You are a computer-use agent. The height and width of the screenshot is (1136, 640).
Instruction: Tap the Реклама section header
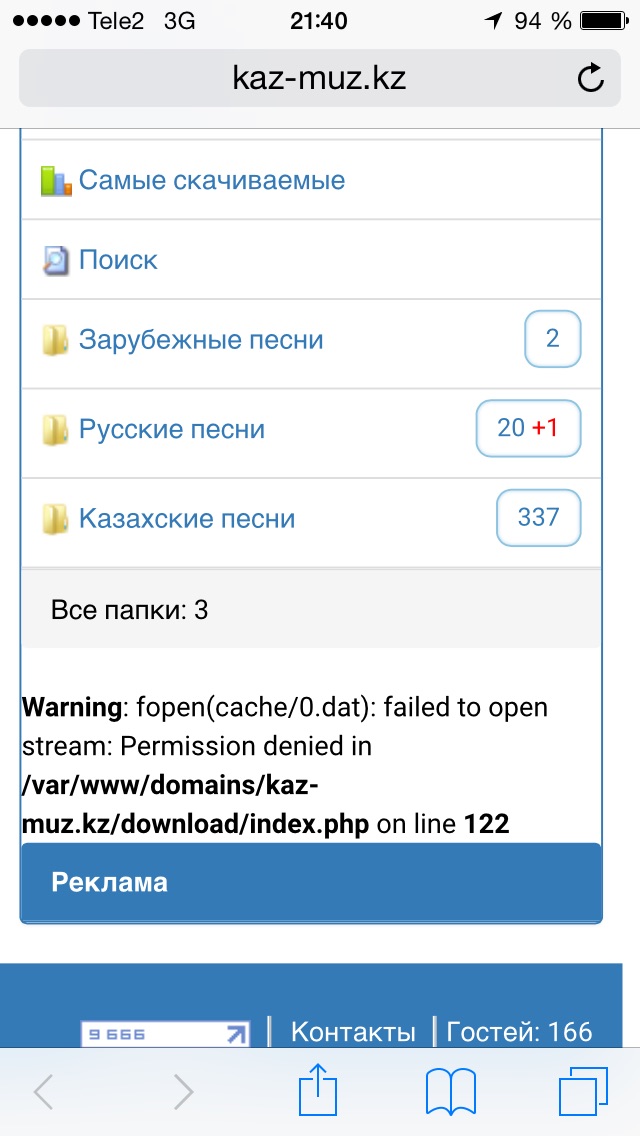(110, 882)
